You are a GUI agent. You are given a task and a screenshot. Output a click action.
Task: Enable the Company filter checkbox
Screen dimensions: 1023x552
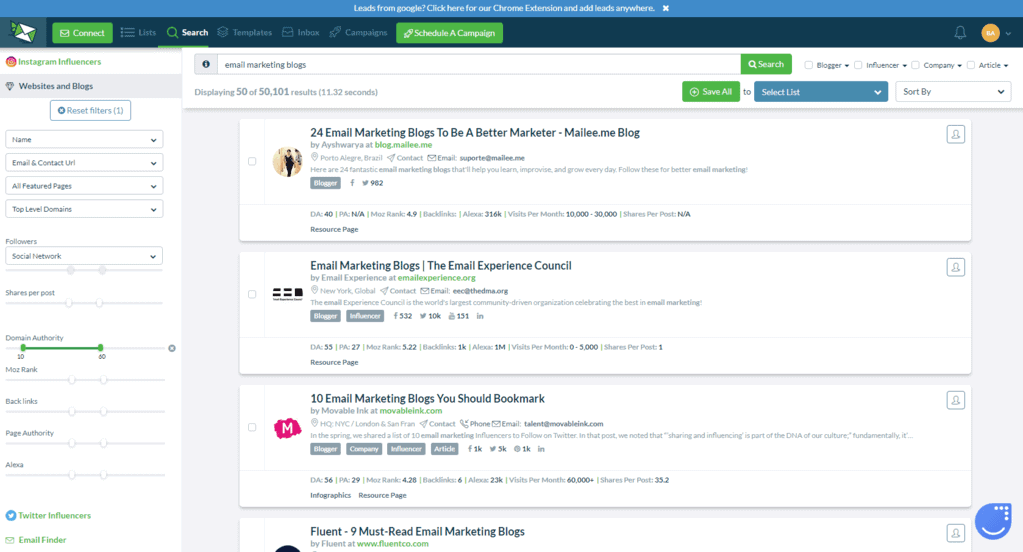[914, 65]
